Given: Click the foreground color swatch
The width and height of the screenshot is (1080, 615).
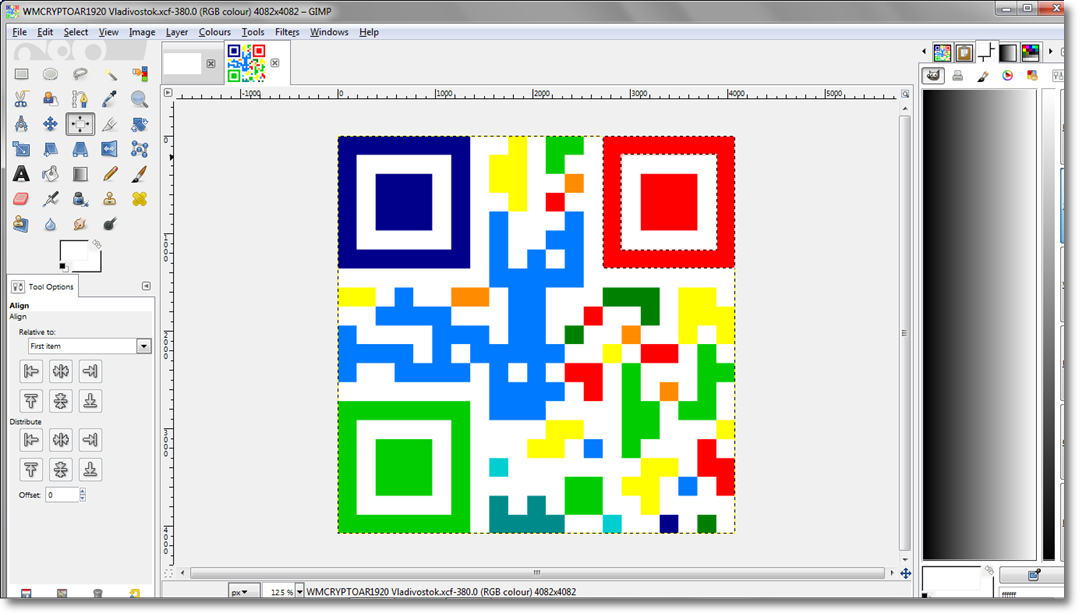Looking at the screenshot, I should coord(72,251).
